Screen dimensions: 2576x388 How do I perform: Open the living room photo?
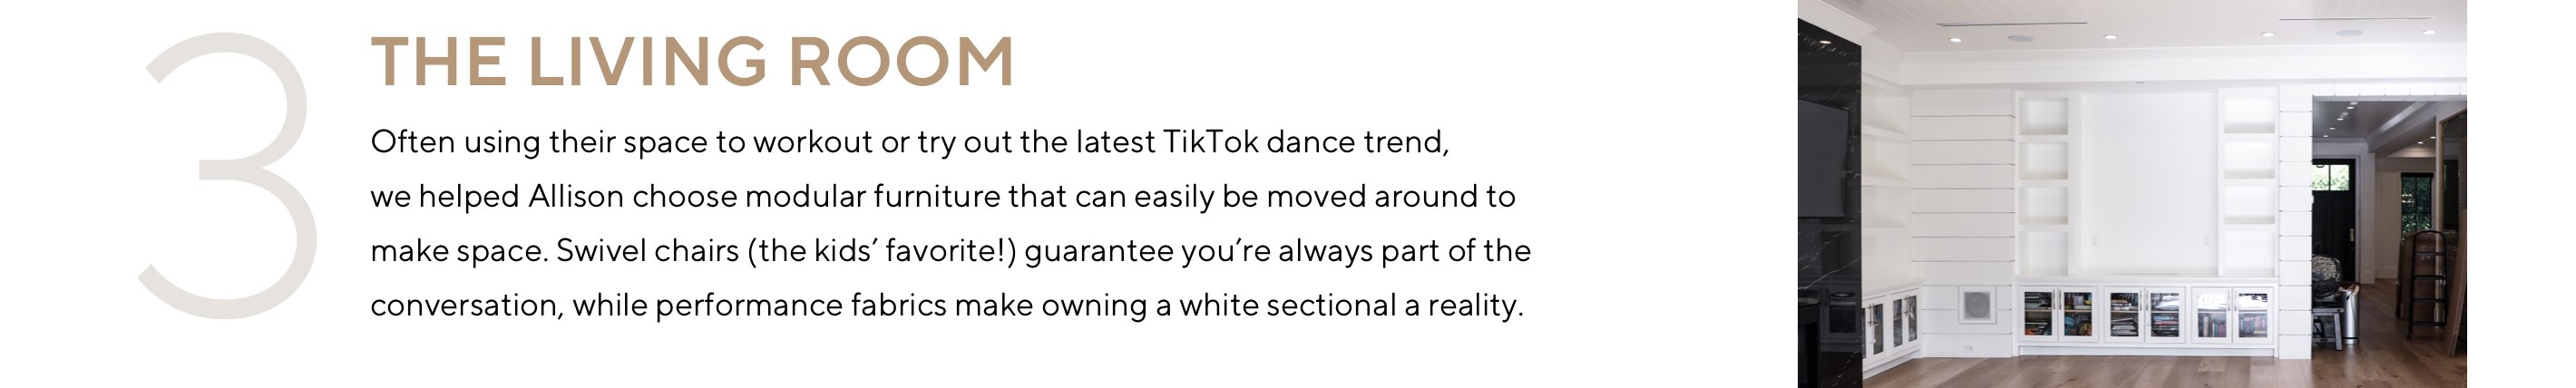click(2132, 194)
